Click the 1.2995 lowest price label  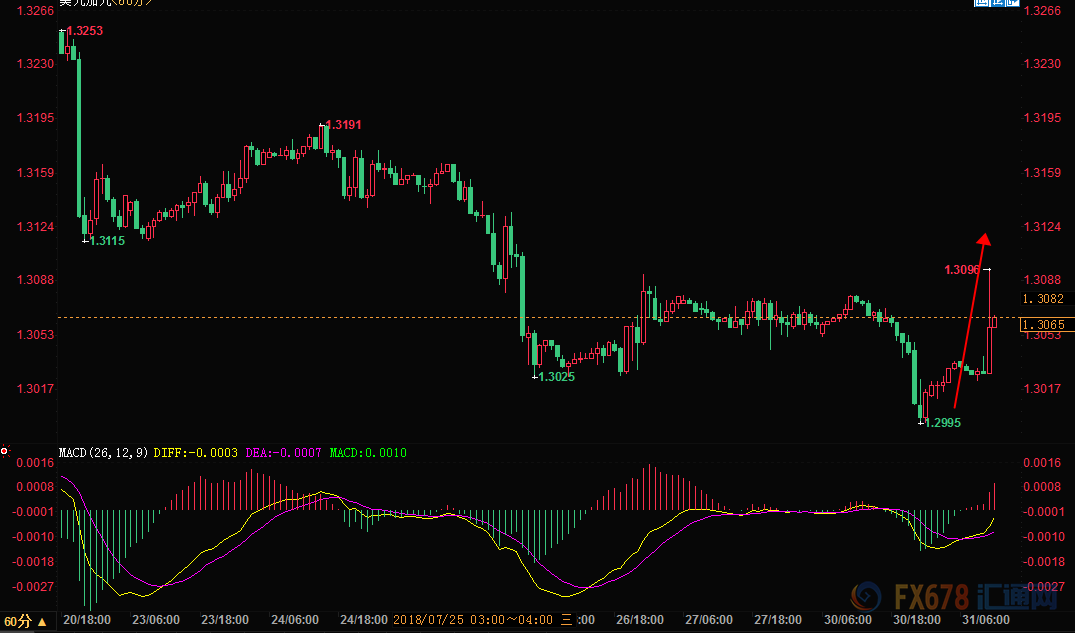943,422
